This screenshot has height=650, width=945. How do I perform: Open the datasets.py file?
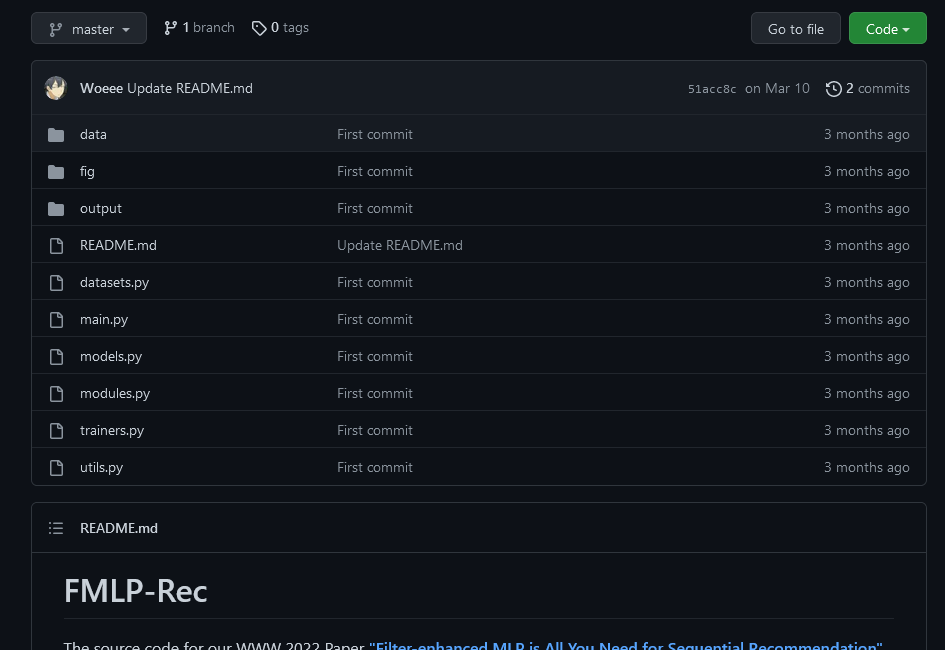(x=115, y=283)
